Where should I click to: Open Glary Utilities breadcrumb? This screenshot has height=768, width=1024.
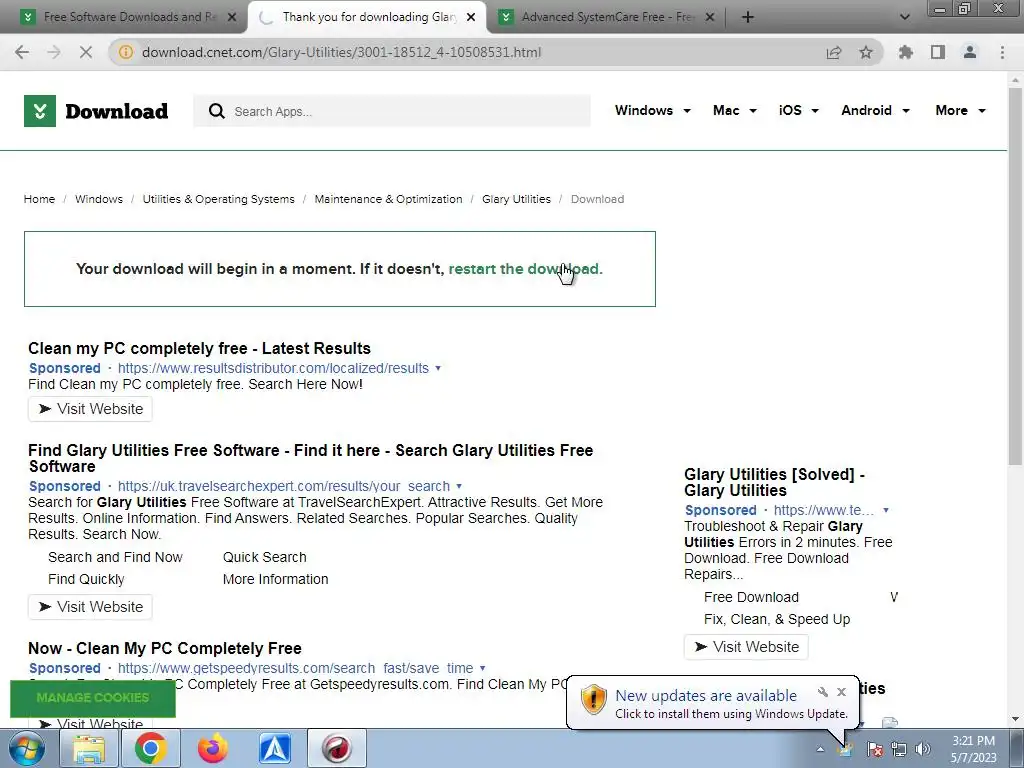(516, 199)
